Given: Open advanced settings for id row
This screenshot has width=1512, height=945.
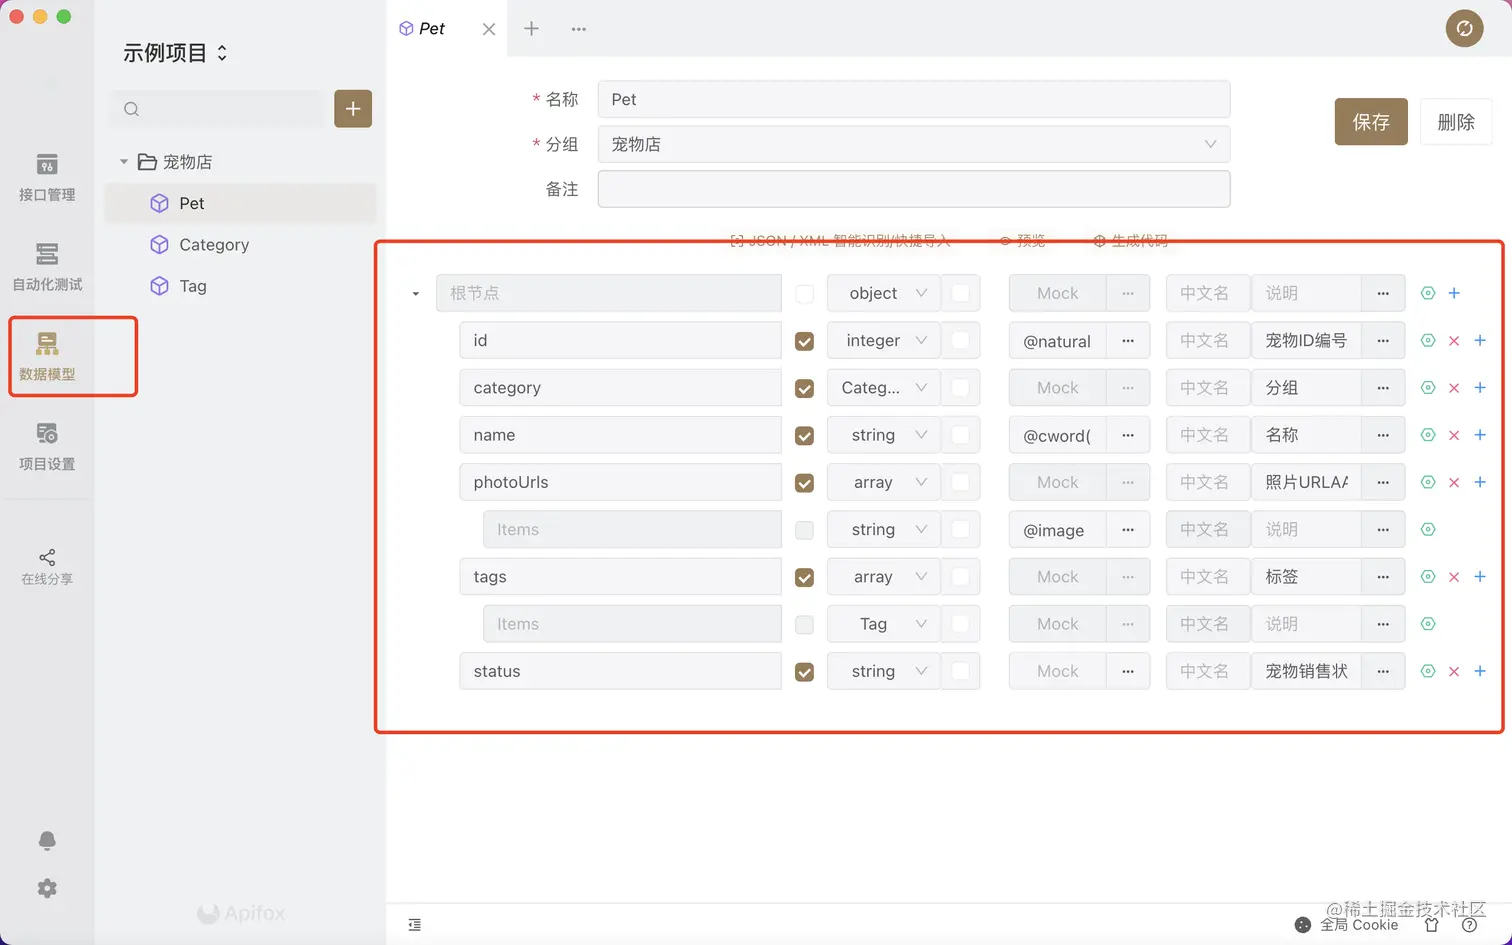Looking at the screenshot, I should click(x=1428, y=341).
